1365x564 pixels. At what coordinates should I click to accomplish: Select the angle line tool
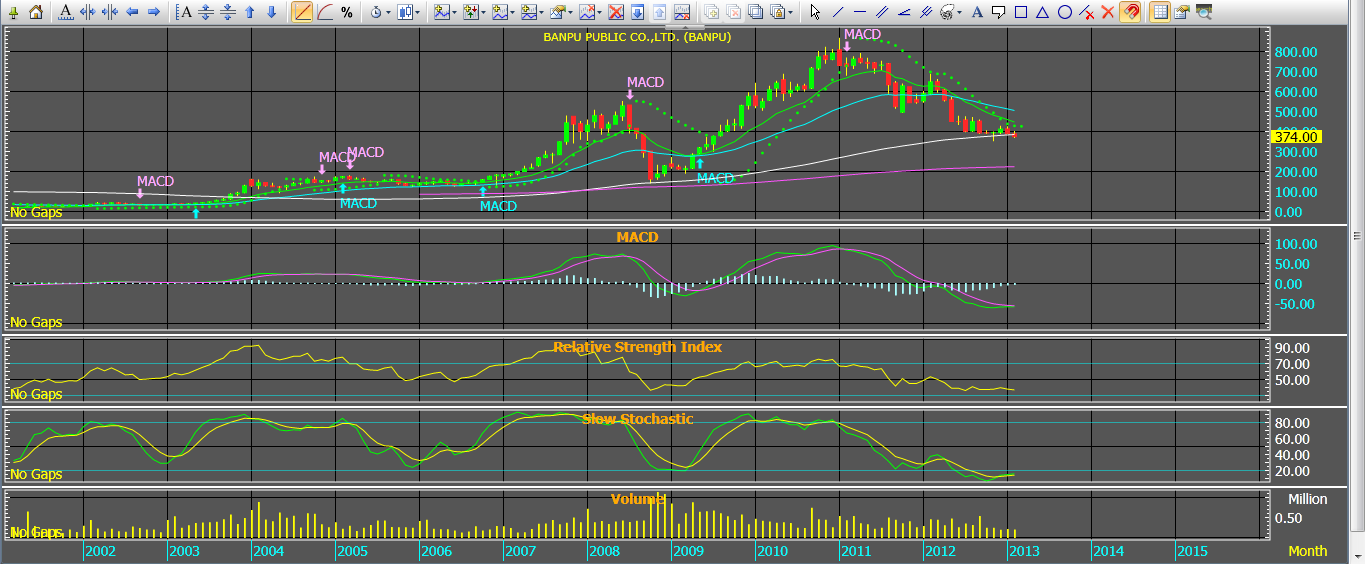coord(904,12)
